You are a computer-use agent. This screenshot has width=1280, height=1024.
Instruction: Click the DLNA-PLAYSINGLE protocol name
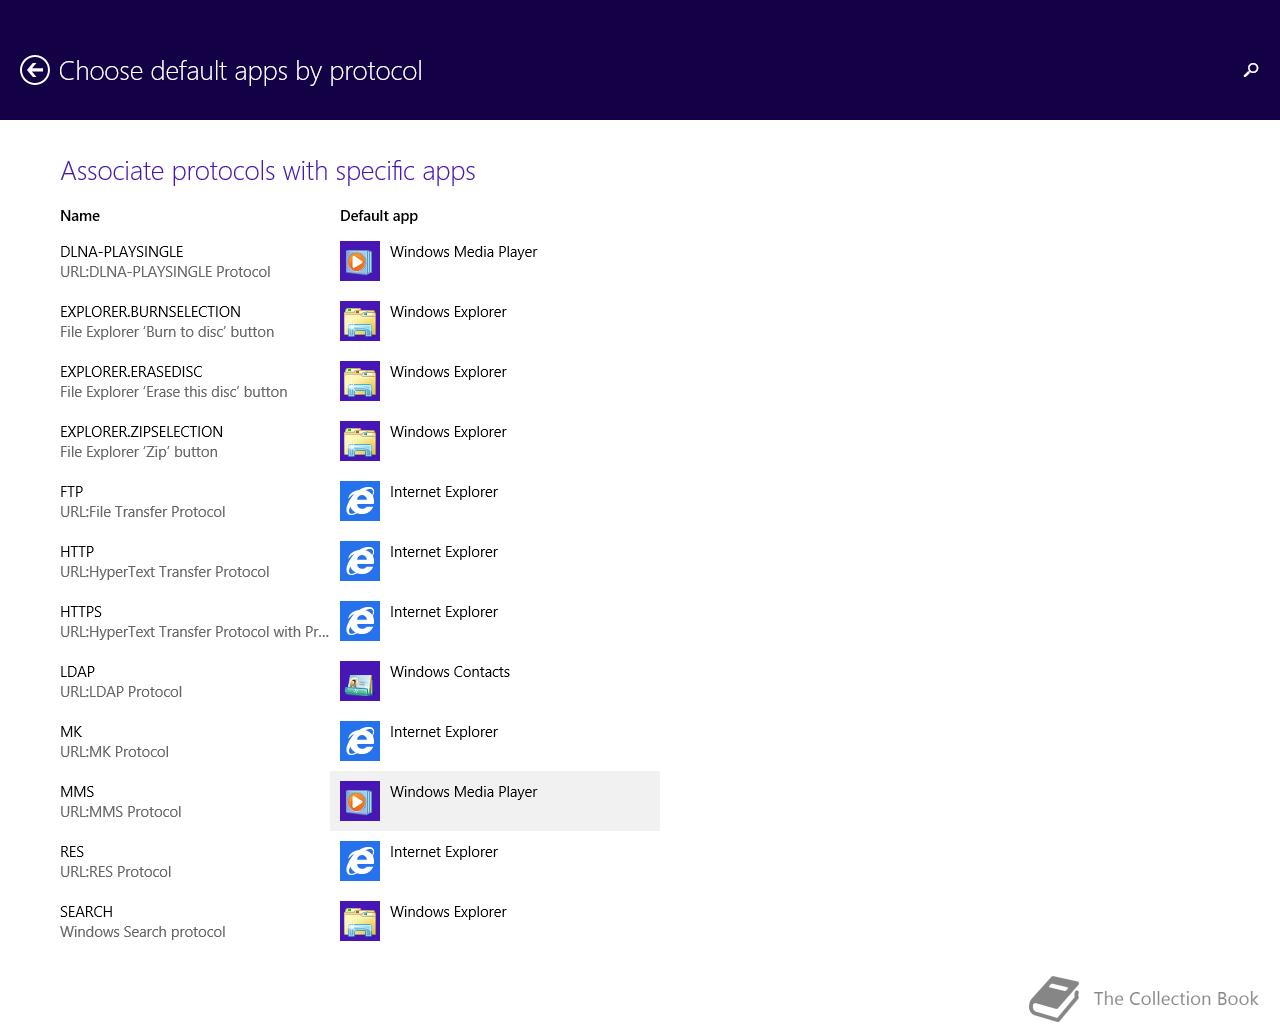(122, 252)
